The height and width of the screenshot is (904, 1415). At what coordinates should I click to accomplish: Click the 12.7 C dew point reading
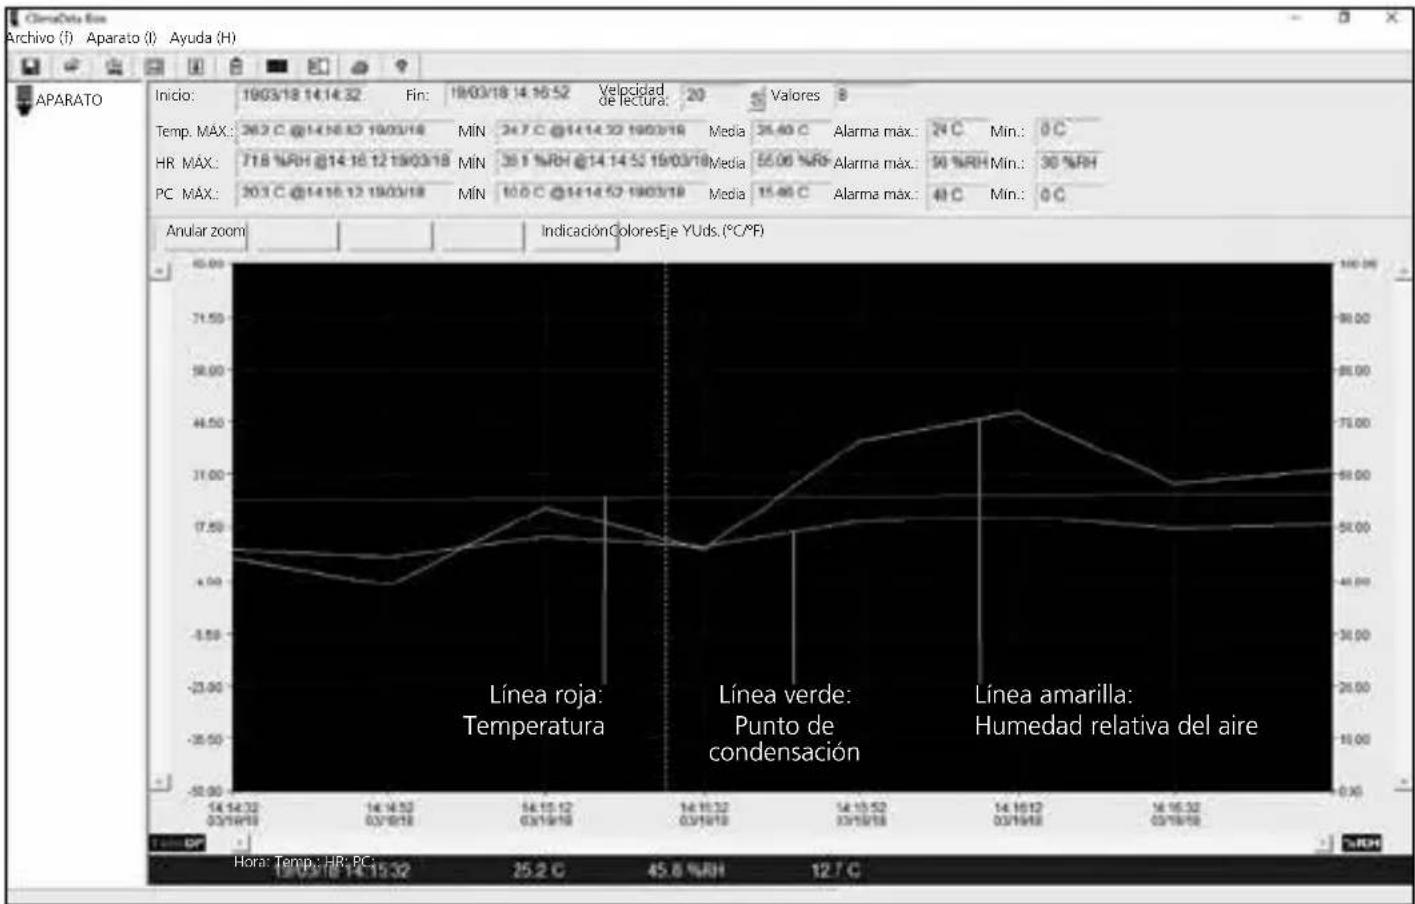835,870
